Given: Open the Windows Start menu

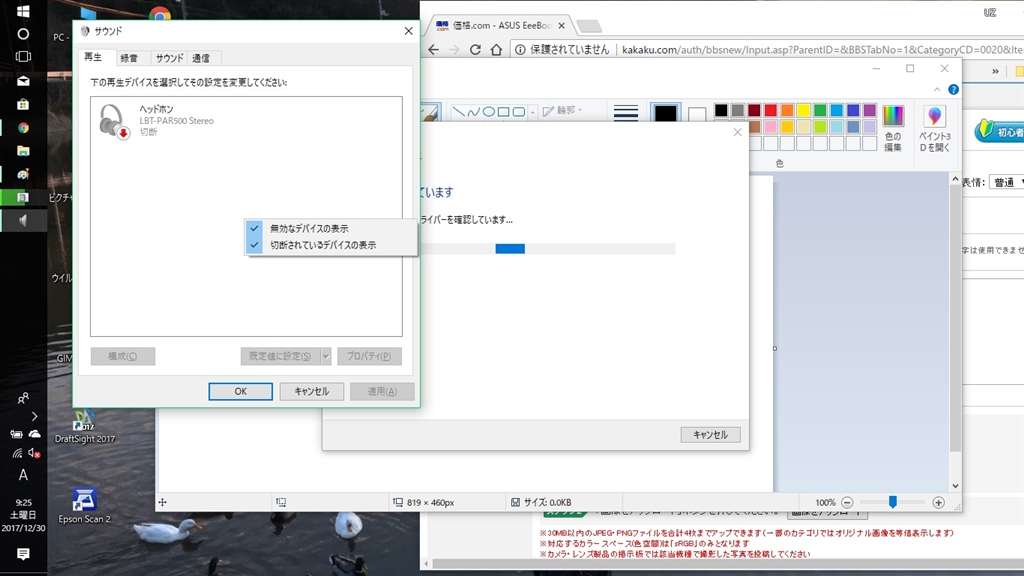Looking at the screenshot, I should 23,11.
